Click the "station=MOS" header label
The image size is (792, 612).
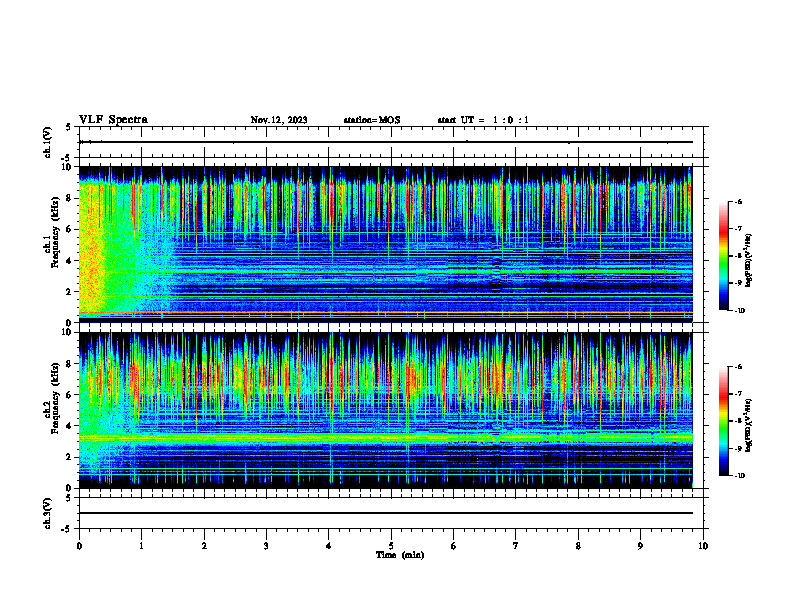372,120
